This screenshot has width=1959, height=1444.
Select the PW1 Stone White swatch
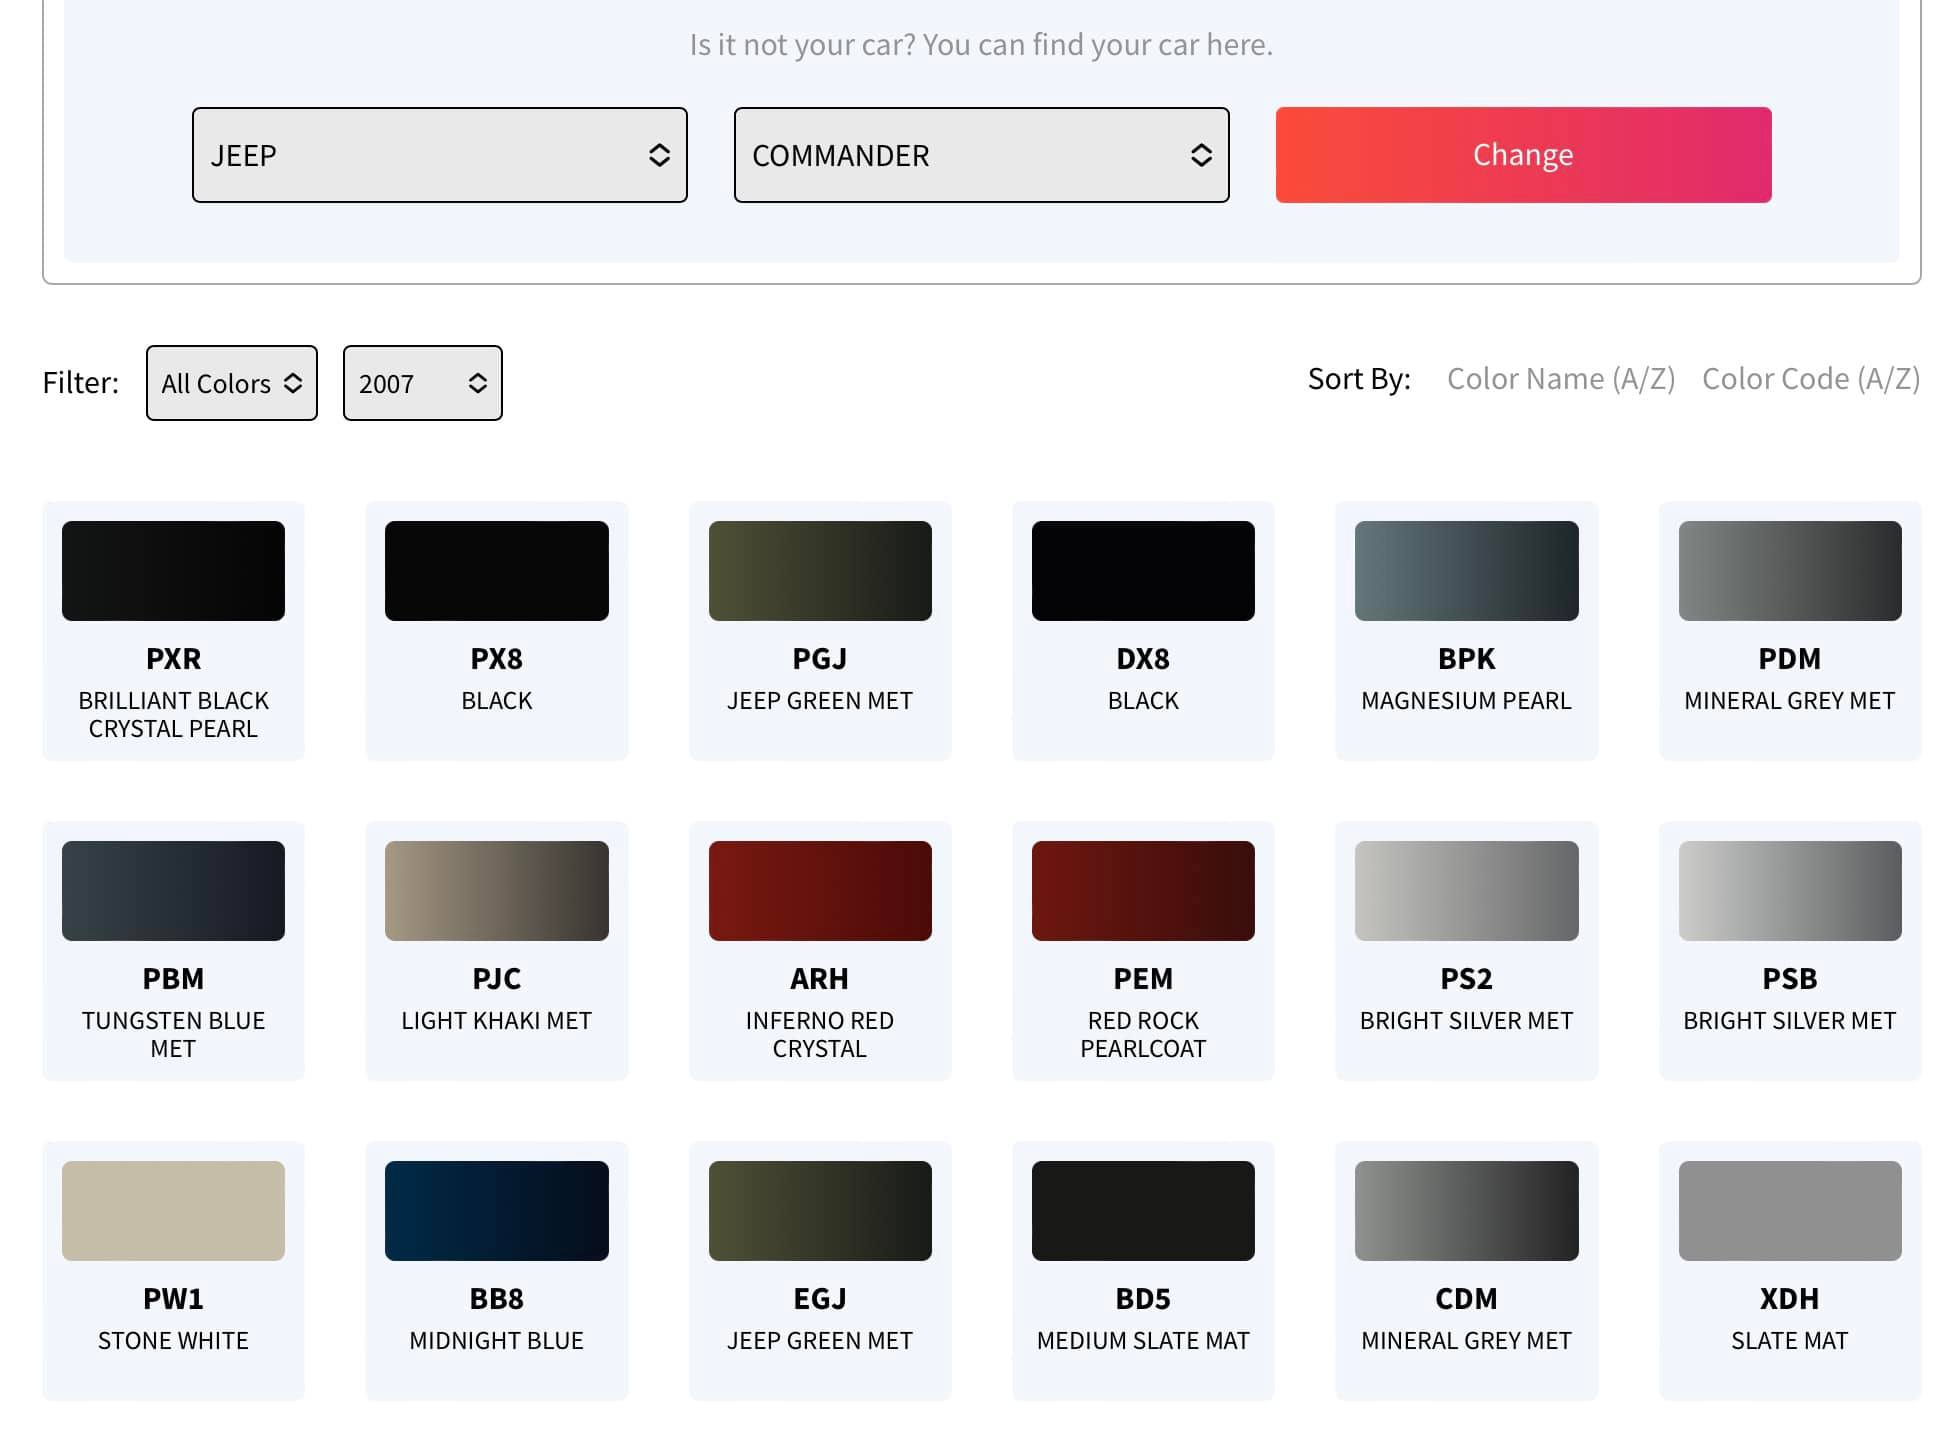[x=173, y=1211]
